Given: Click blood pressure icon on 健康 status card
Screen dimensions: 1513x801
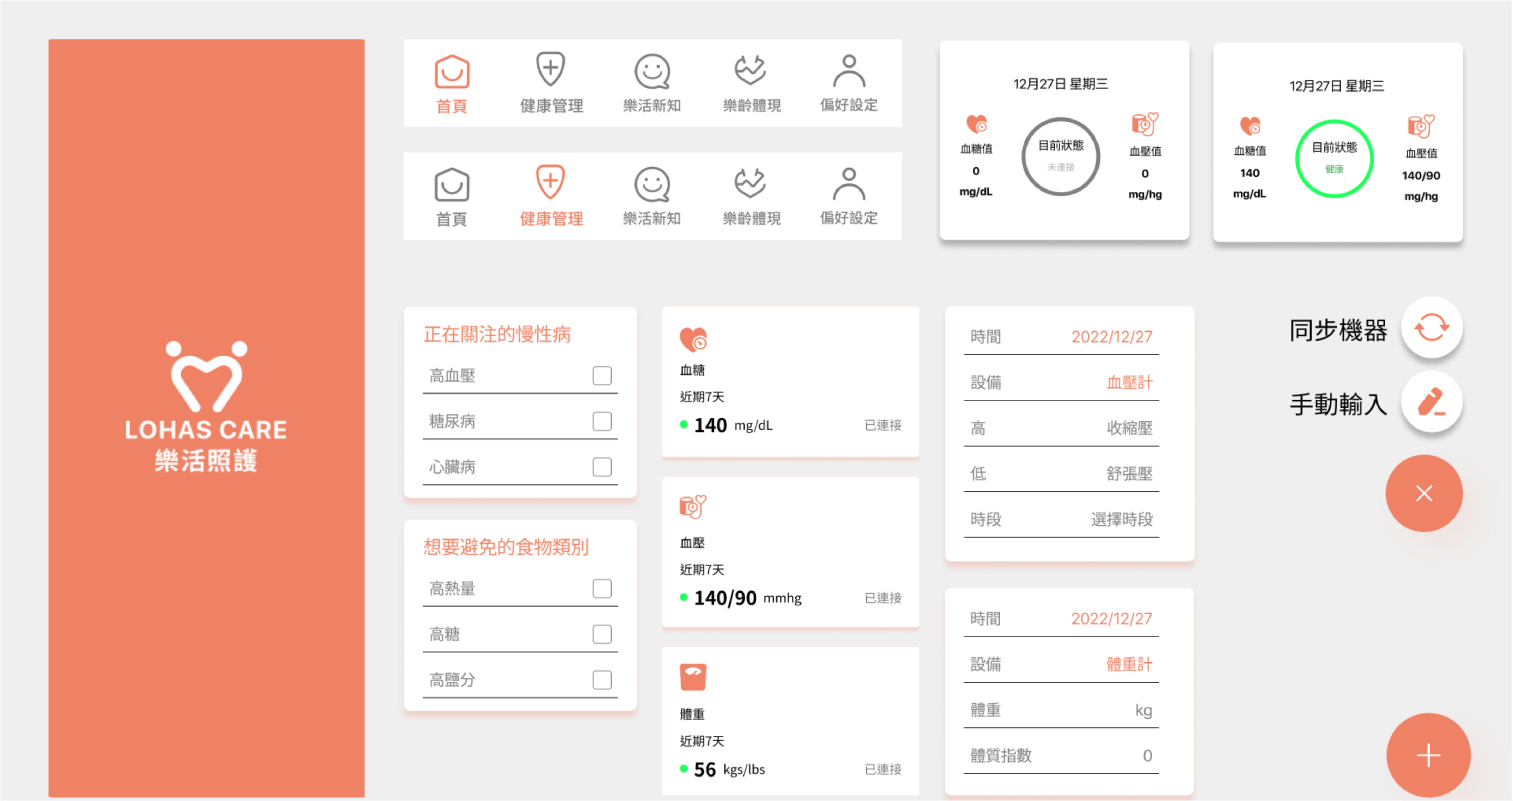Looking at the screenshot, I should [x=1421, y=126].
